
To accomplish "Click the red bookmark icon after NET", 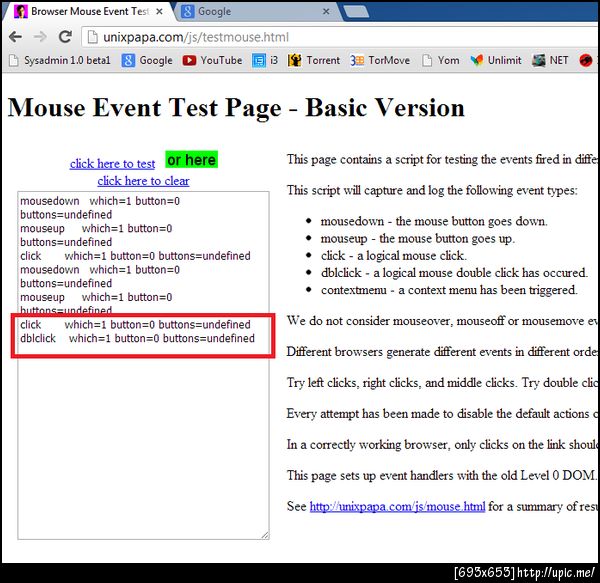I will [585, 60].
